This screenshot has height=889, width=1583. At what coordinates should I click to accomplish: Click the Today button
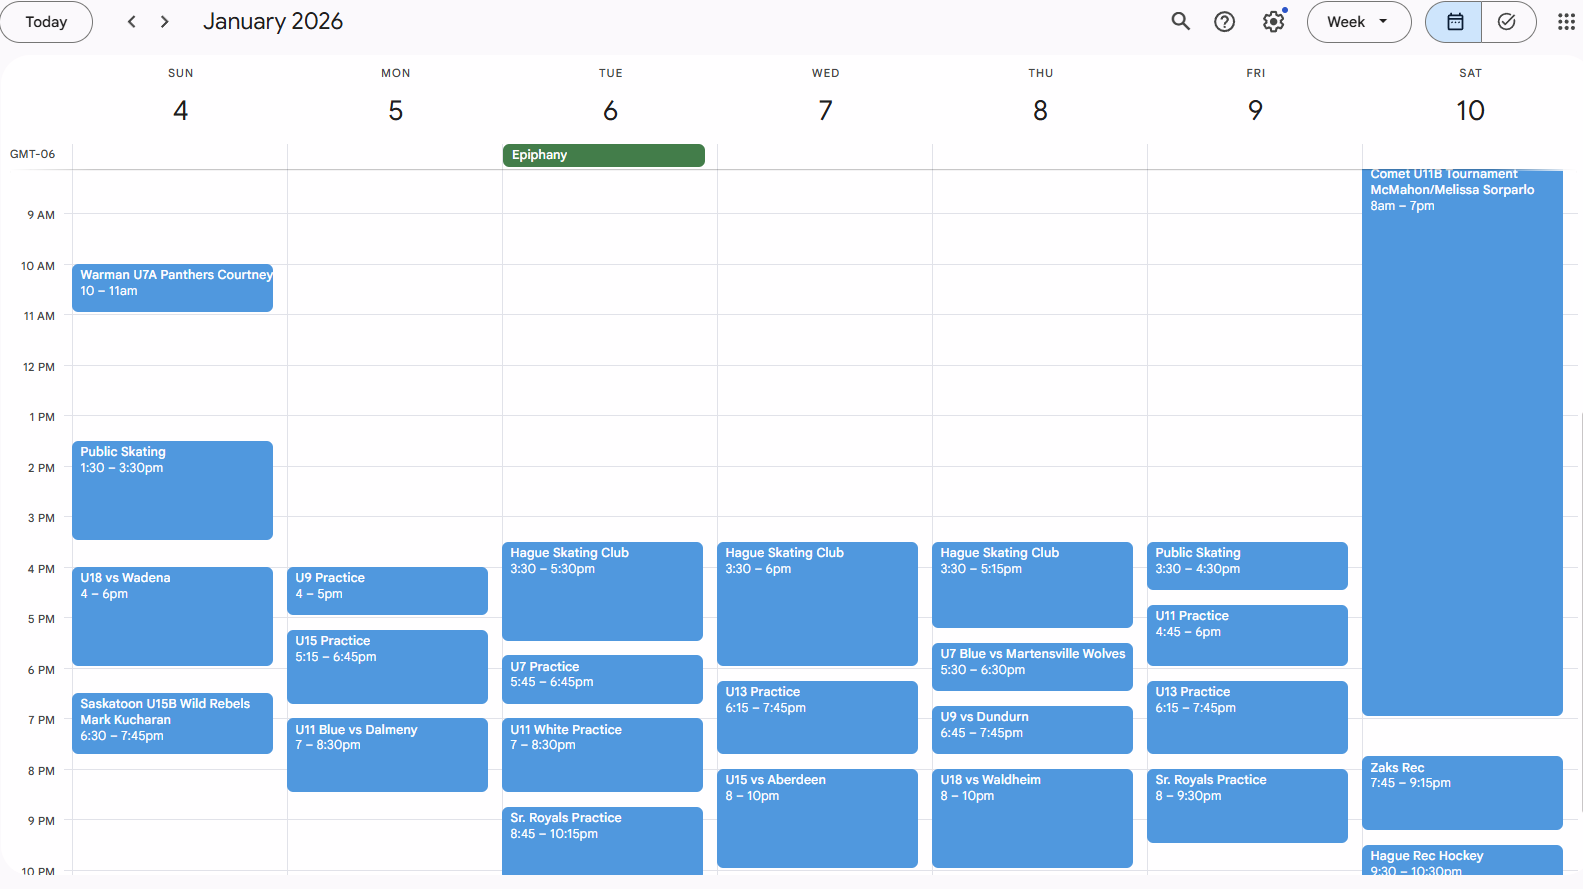coord(46,22)
